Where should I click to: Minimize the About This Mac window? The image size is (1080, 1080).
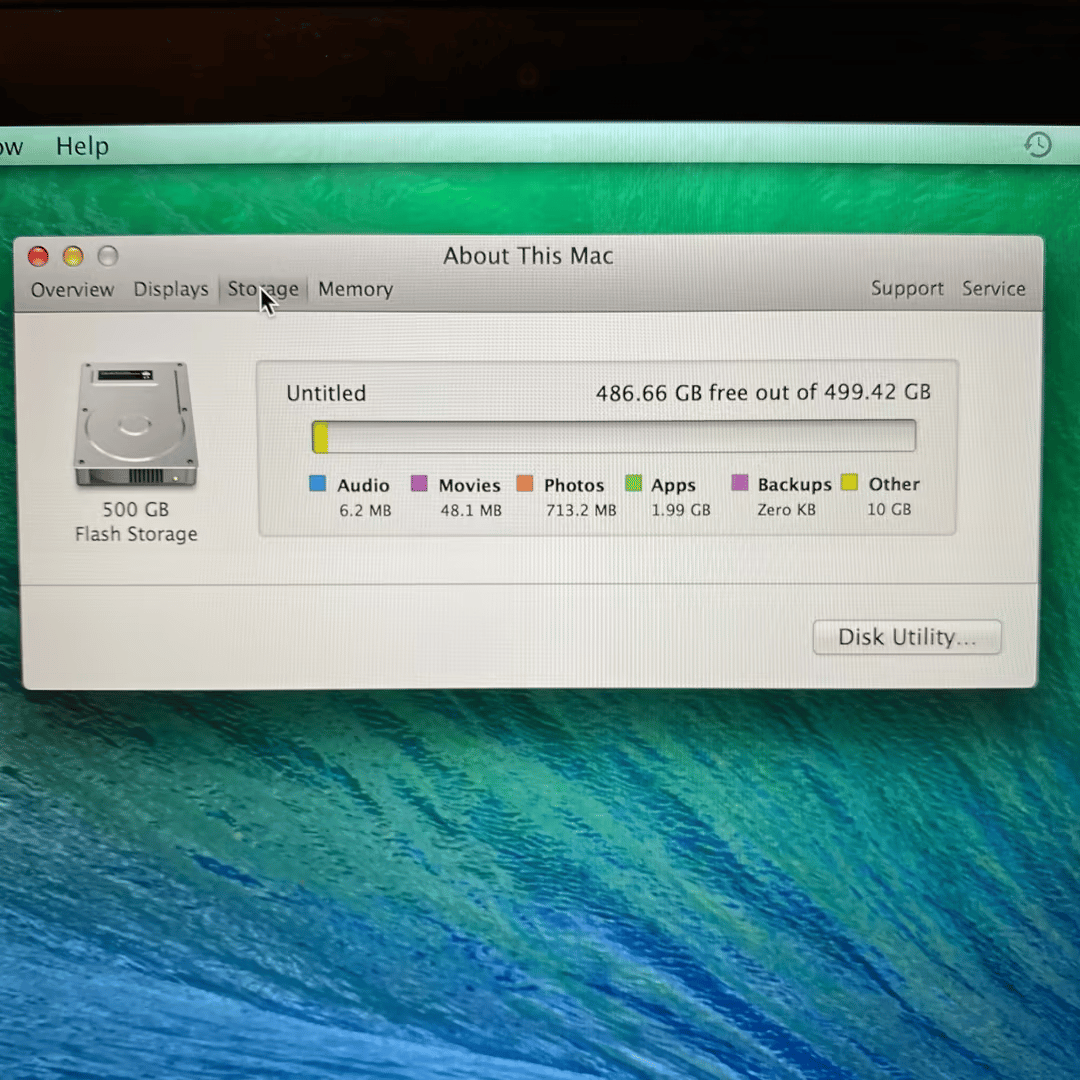coord(73,256)
